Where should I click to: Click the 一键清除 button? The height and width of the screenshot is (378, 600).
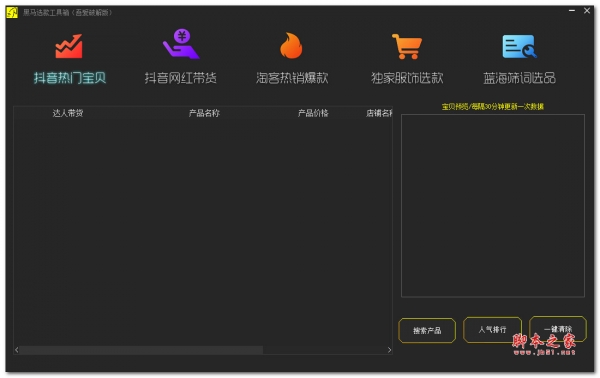[x=558, y=329]
